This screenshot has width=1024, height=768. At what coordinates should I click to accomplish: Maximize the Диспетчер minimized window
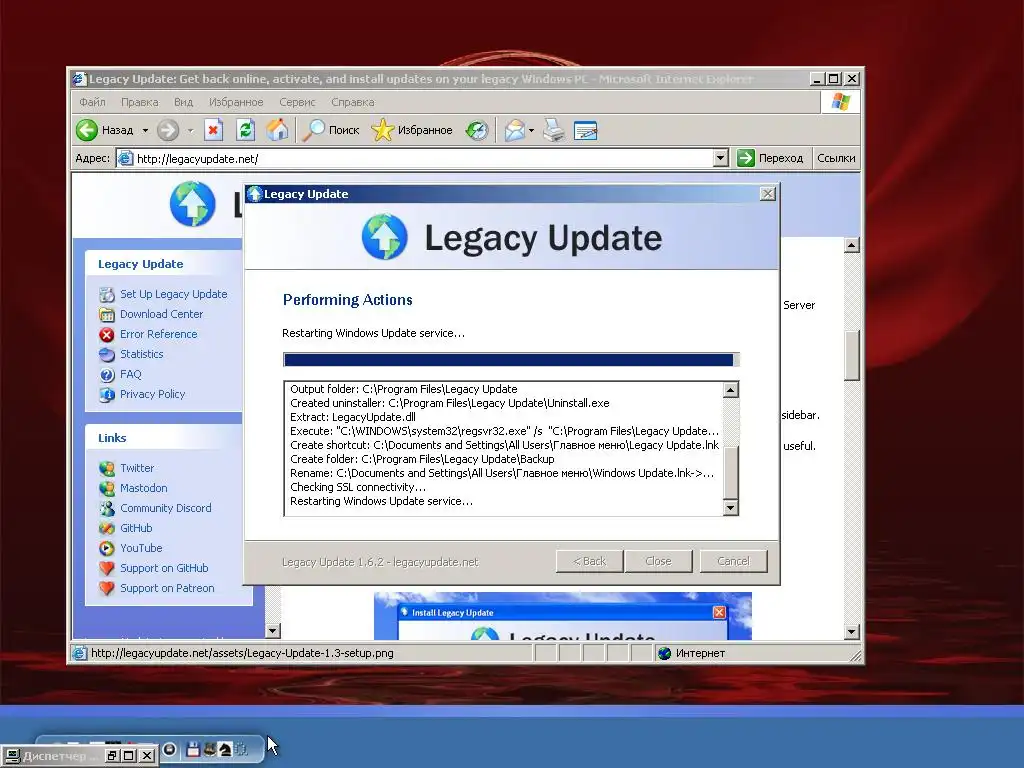[x=129, y=756]
